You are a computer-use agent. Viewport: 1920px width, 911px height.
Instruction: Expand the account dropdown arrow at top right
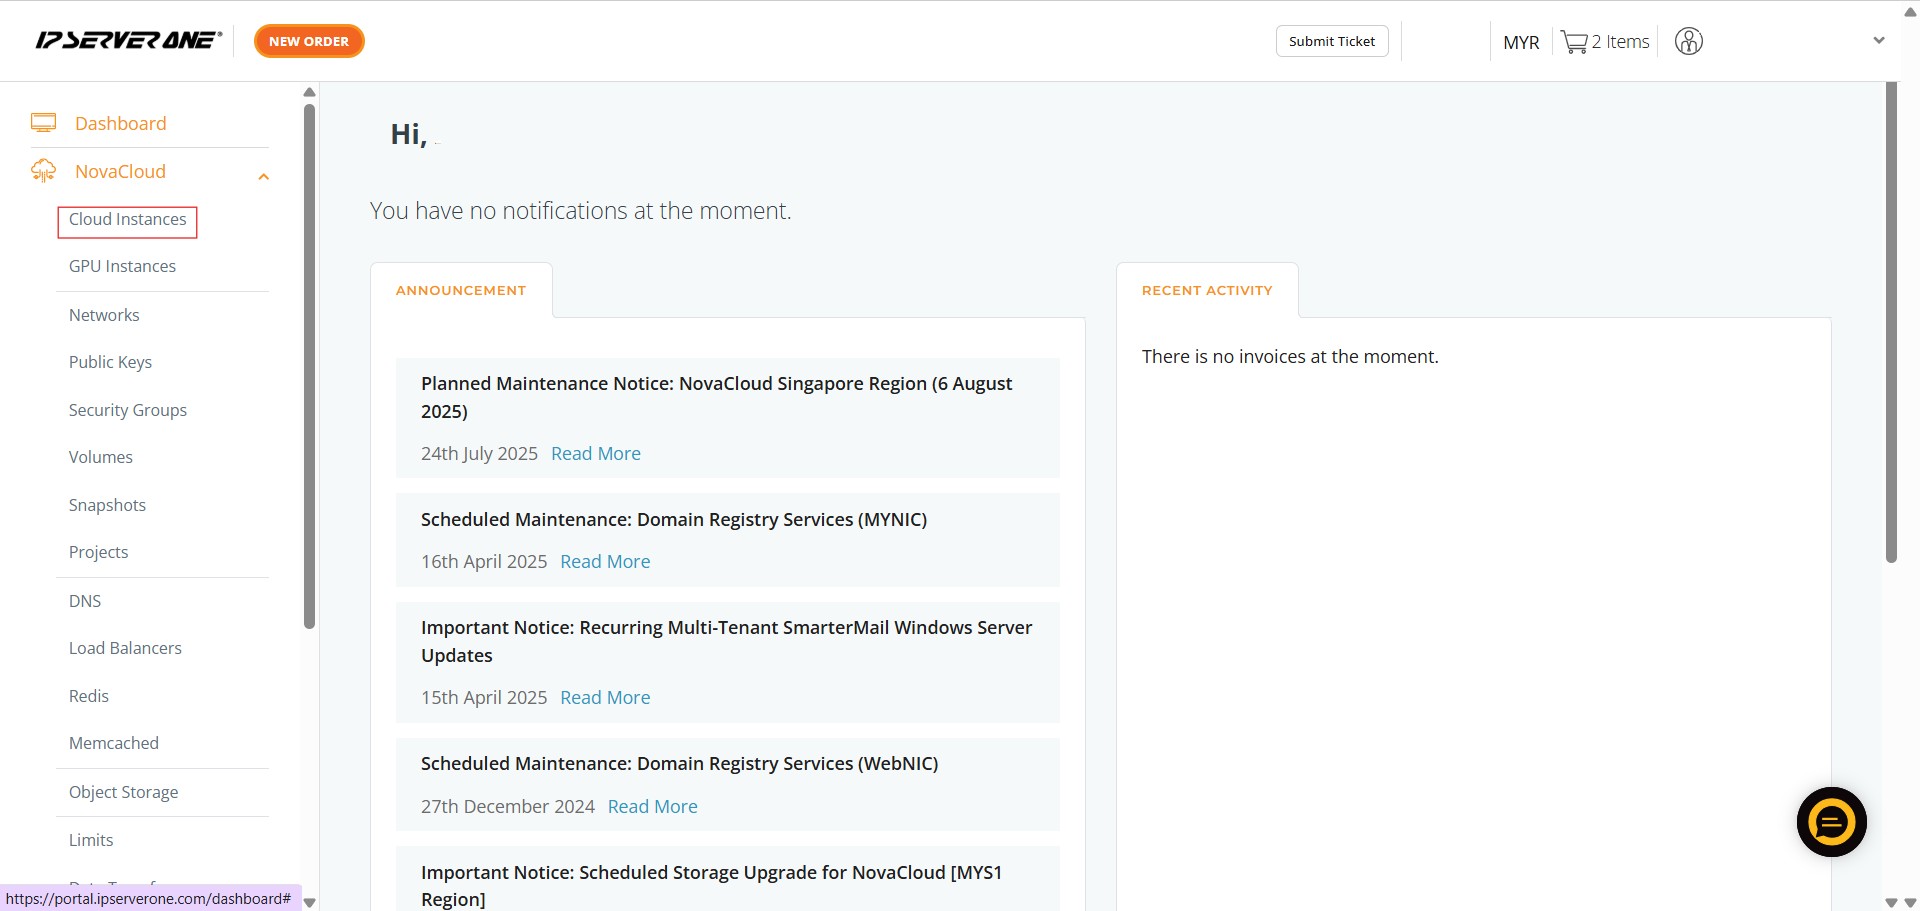1878,41
